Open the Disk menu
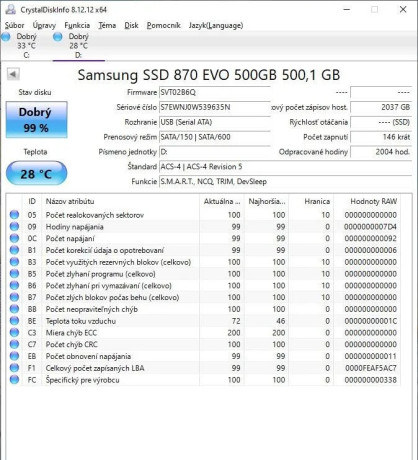The width and height of the screenshot is (418, 460). pos(131,25)
